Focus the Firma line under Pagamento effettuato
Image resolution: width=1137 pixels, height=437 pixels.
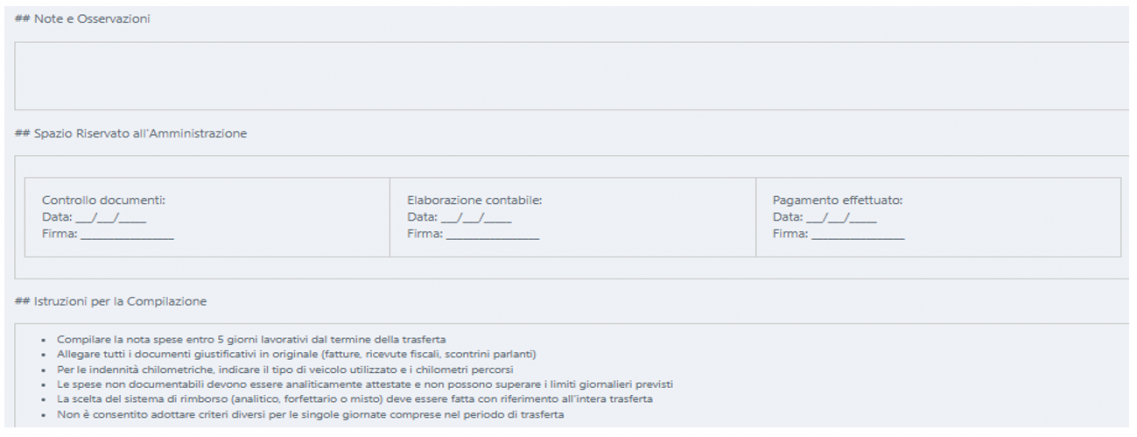[858, 234]
